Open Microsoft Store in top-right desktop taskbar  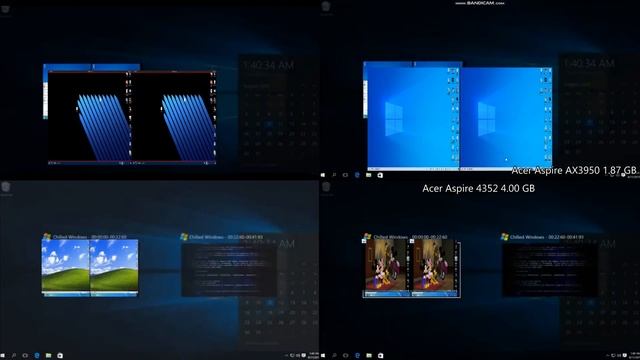click(380, 175)
